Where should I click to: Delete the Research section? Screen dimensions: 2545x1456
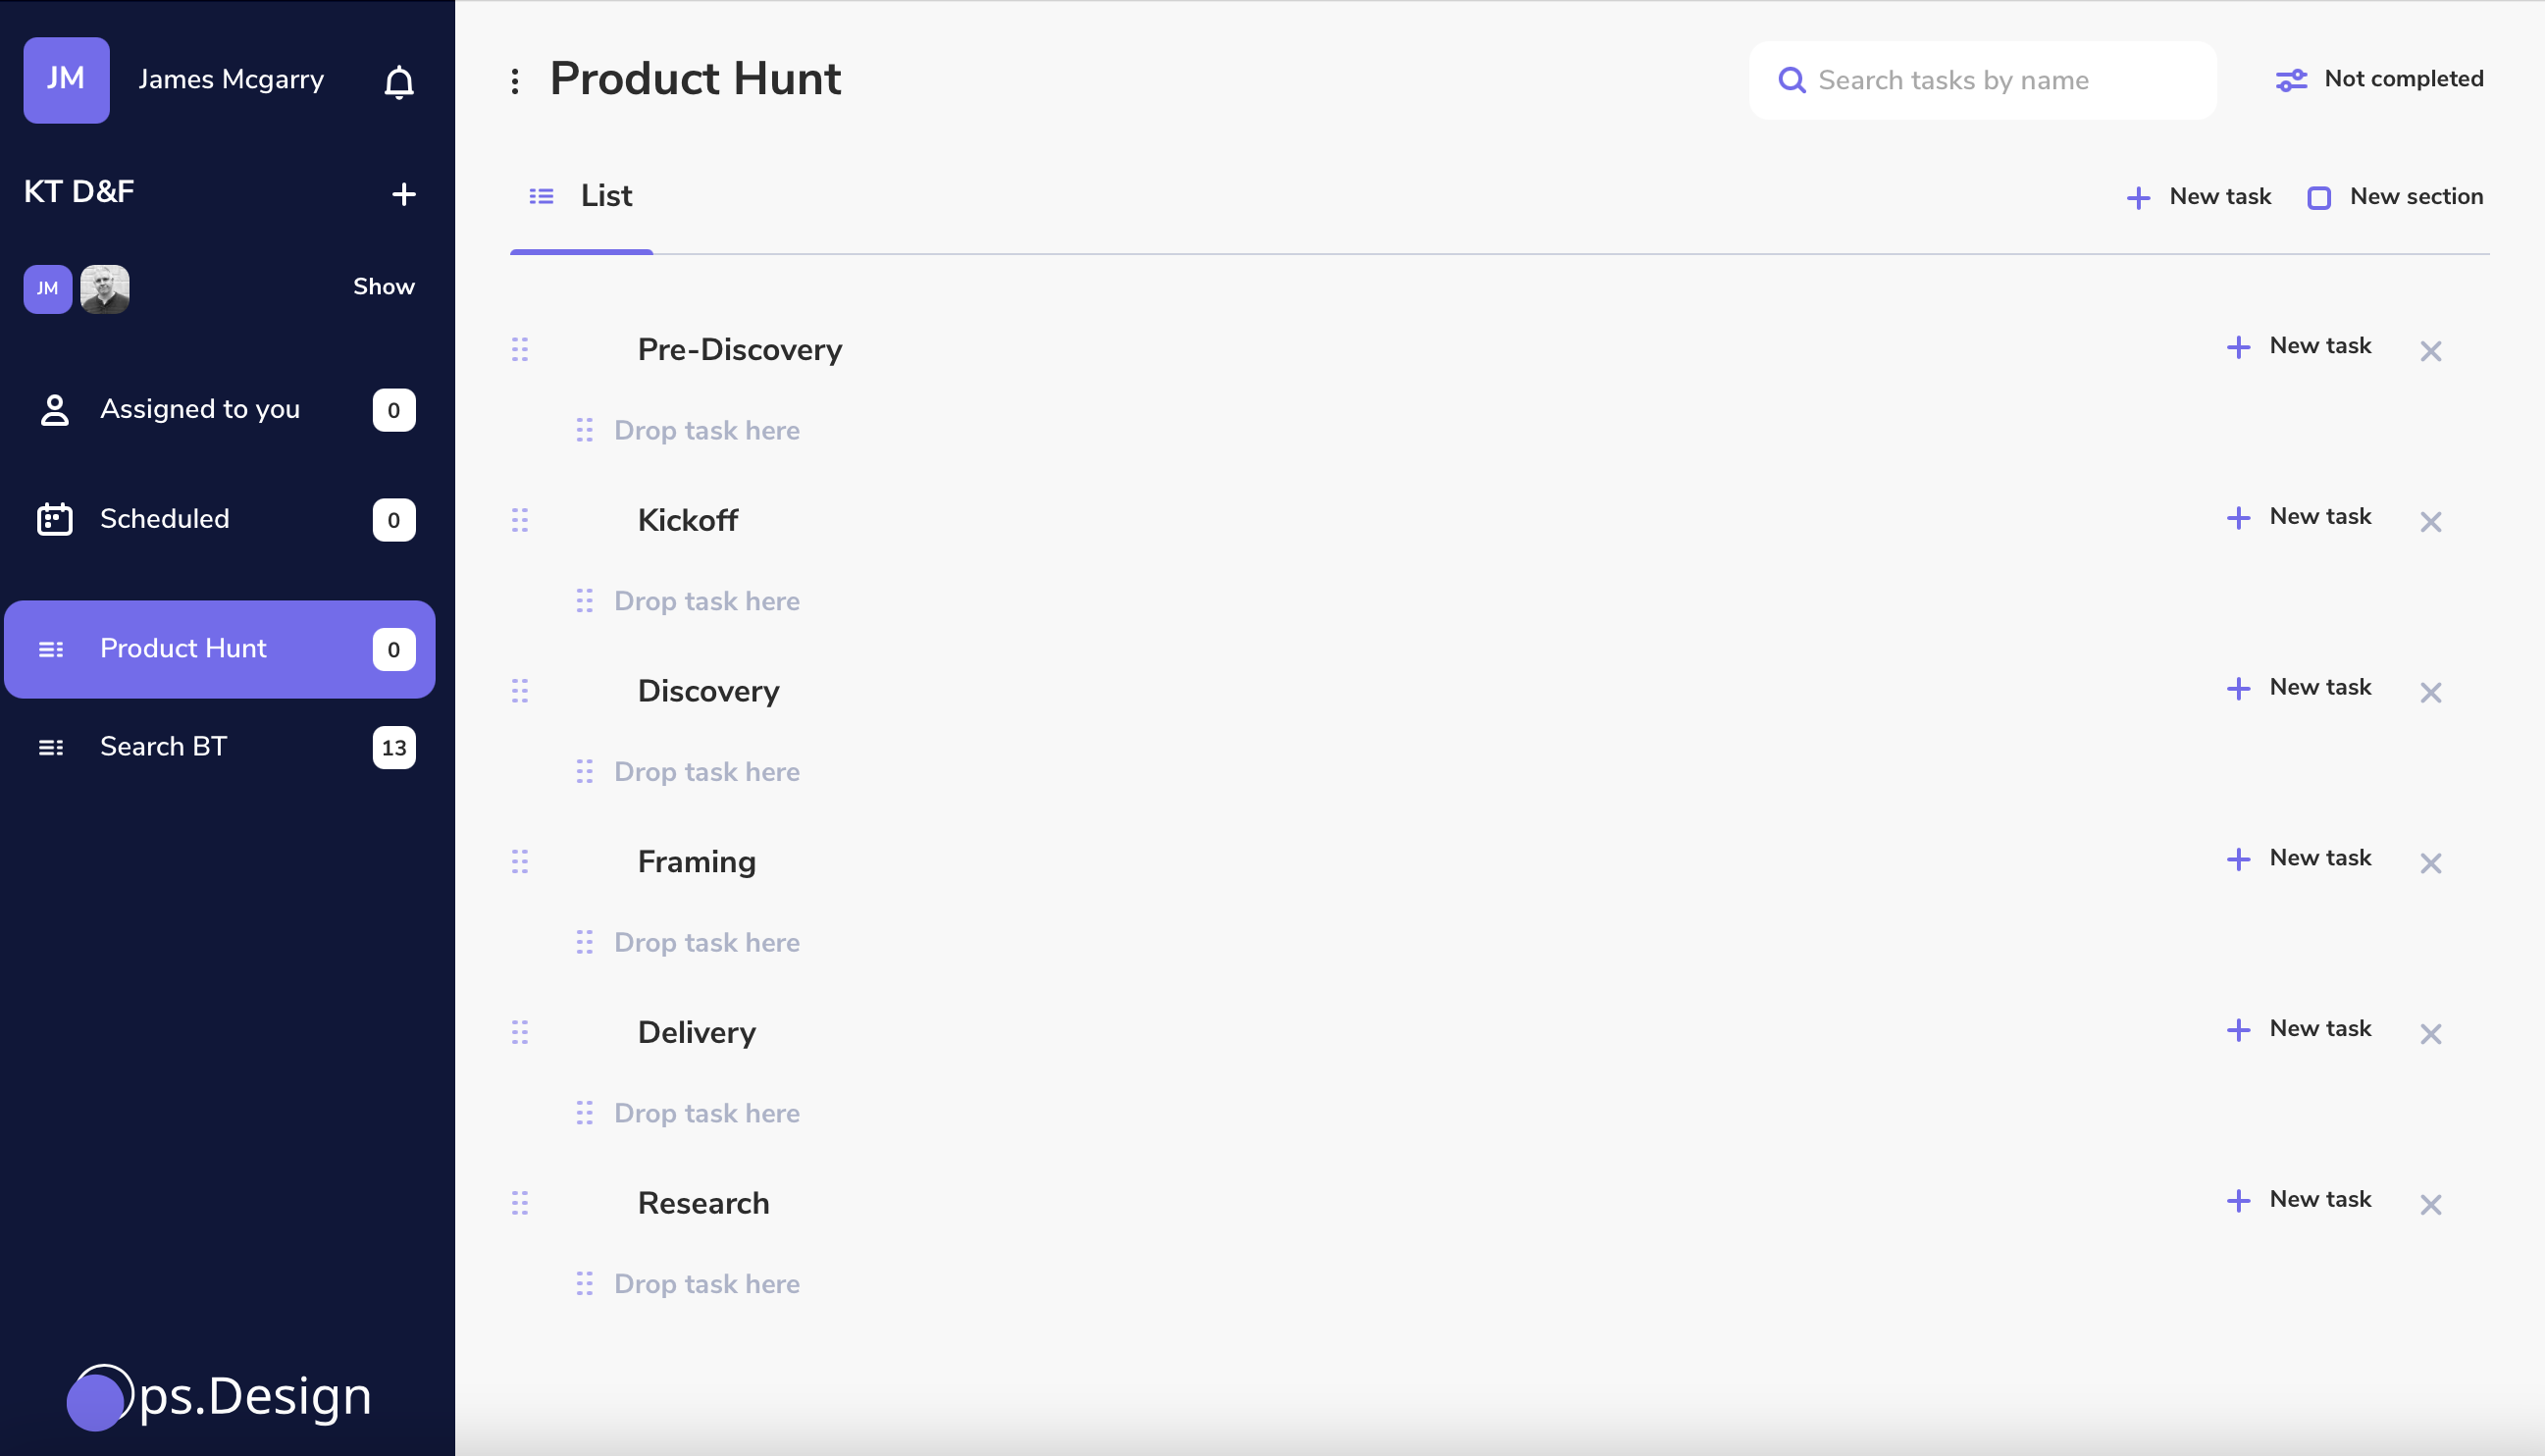coord(2431,1206)
